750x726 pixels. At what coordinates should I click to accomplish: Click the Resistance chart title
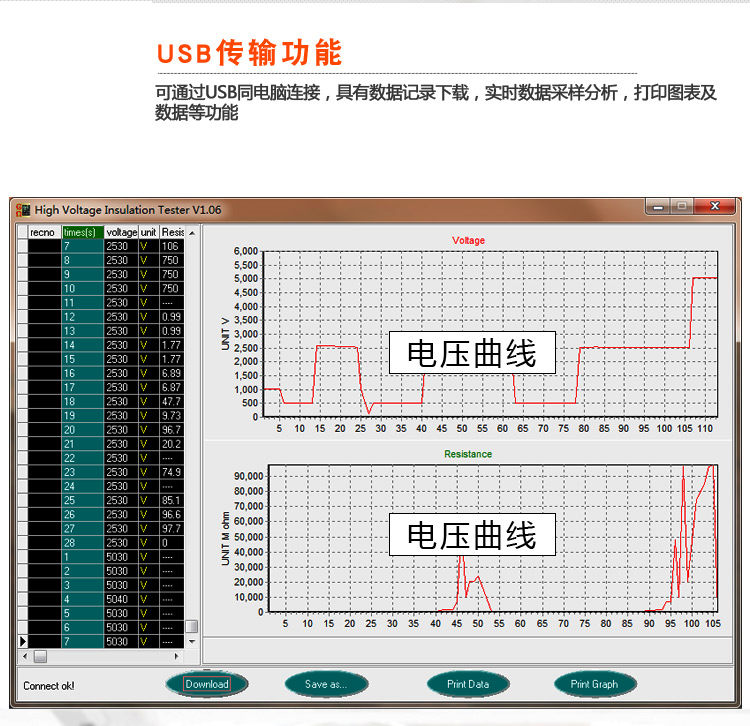tap(468, 454)
